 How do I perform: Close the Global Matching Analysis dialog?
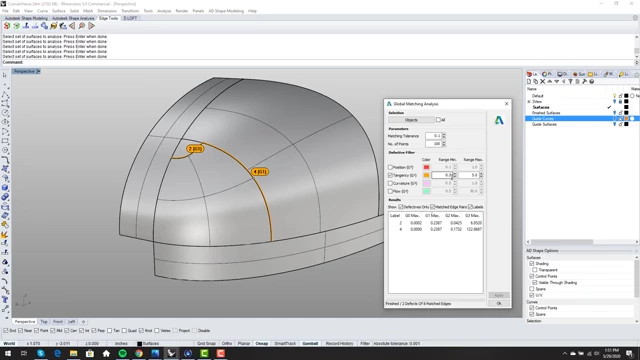(507, 104)
